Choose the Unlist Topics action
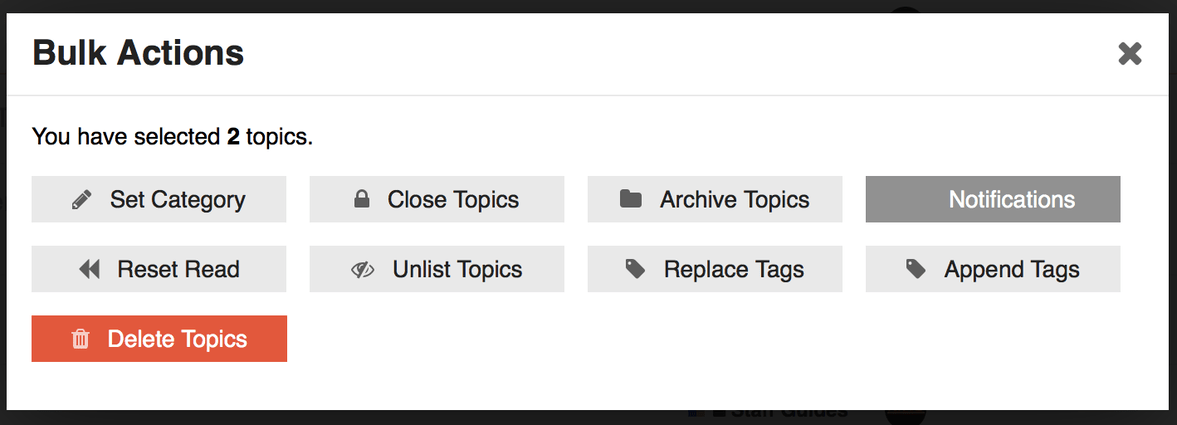Viewport: 1177px width, 425px height. (x=437, y=269)
